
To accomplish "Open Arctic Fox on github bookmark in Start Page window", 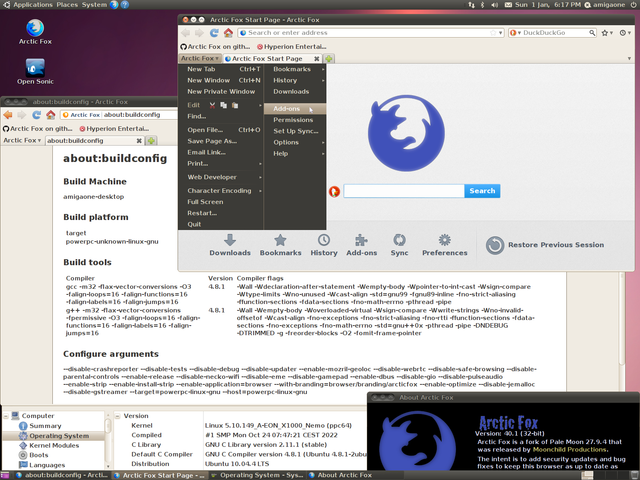I will [x=215, y=47].
